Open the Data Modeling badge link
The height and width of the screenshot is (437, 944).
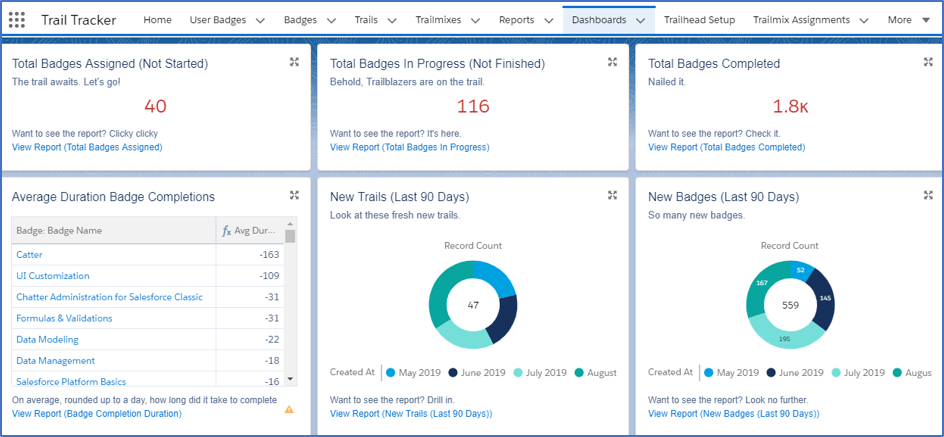coord(48,339)
